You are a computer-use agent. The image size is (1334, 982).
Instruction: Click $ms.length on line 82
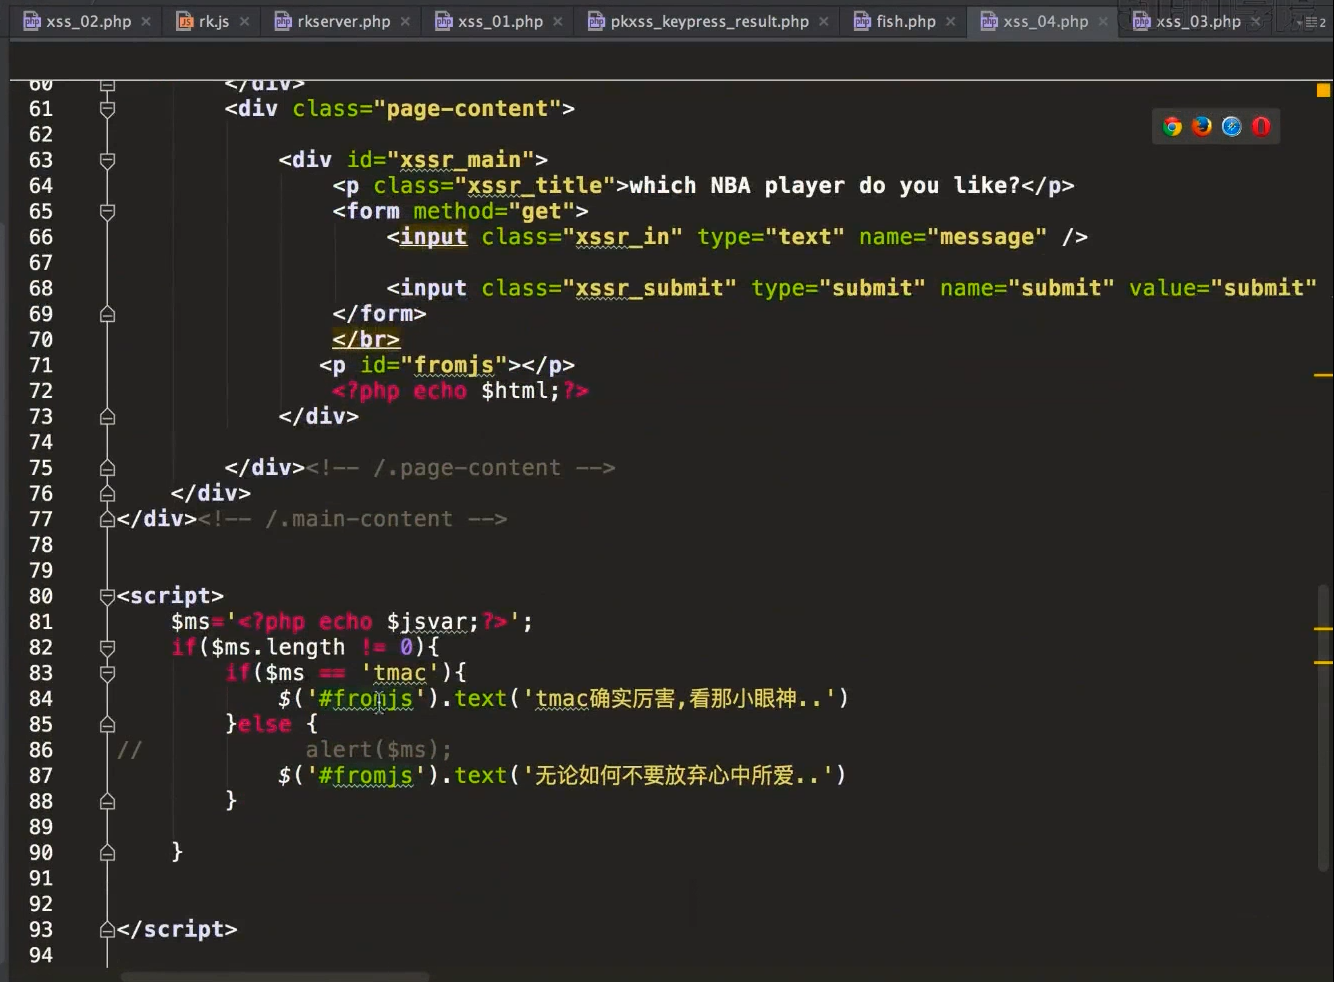point(278,648)
